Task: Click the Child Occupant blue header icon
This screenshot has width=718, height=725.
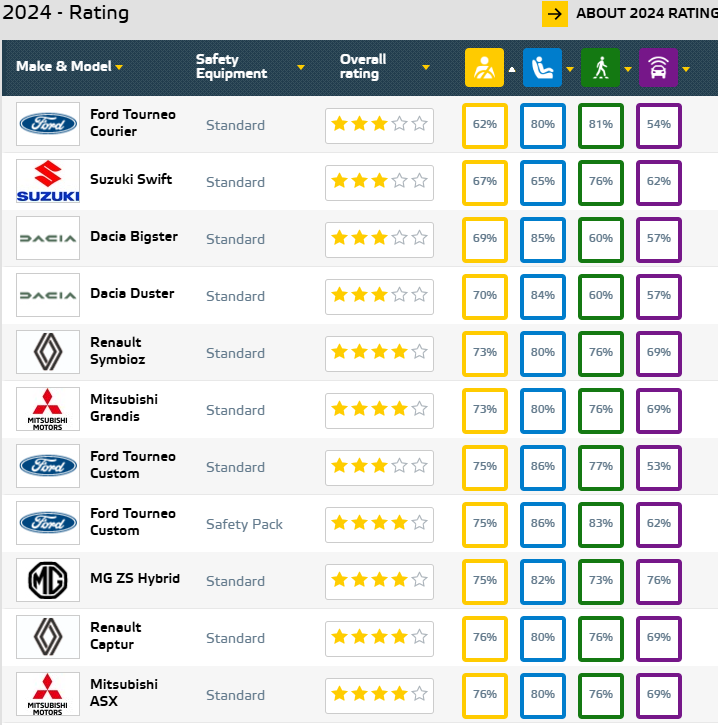Action: tap(542, 68)
